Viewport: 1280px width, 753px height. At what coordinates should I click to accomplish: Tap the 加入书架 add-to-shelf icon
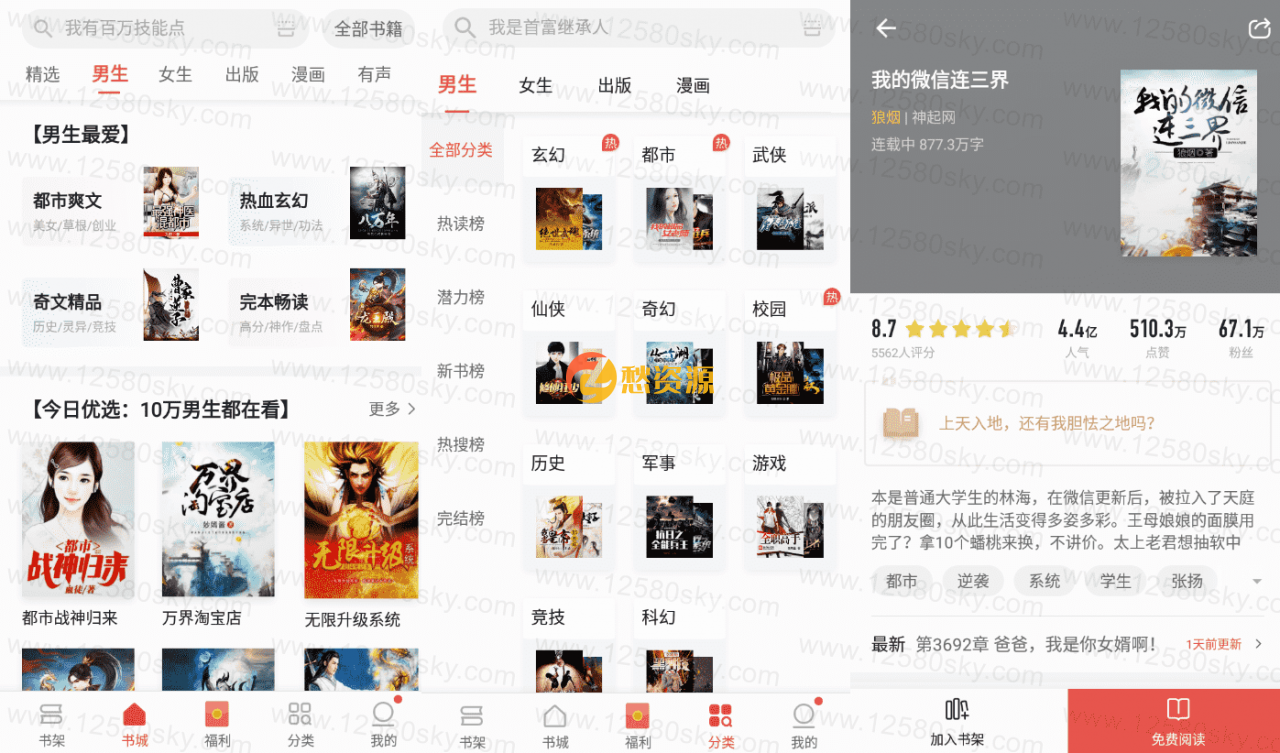pos(957,710)
